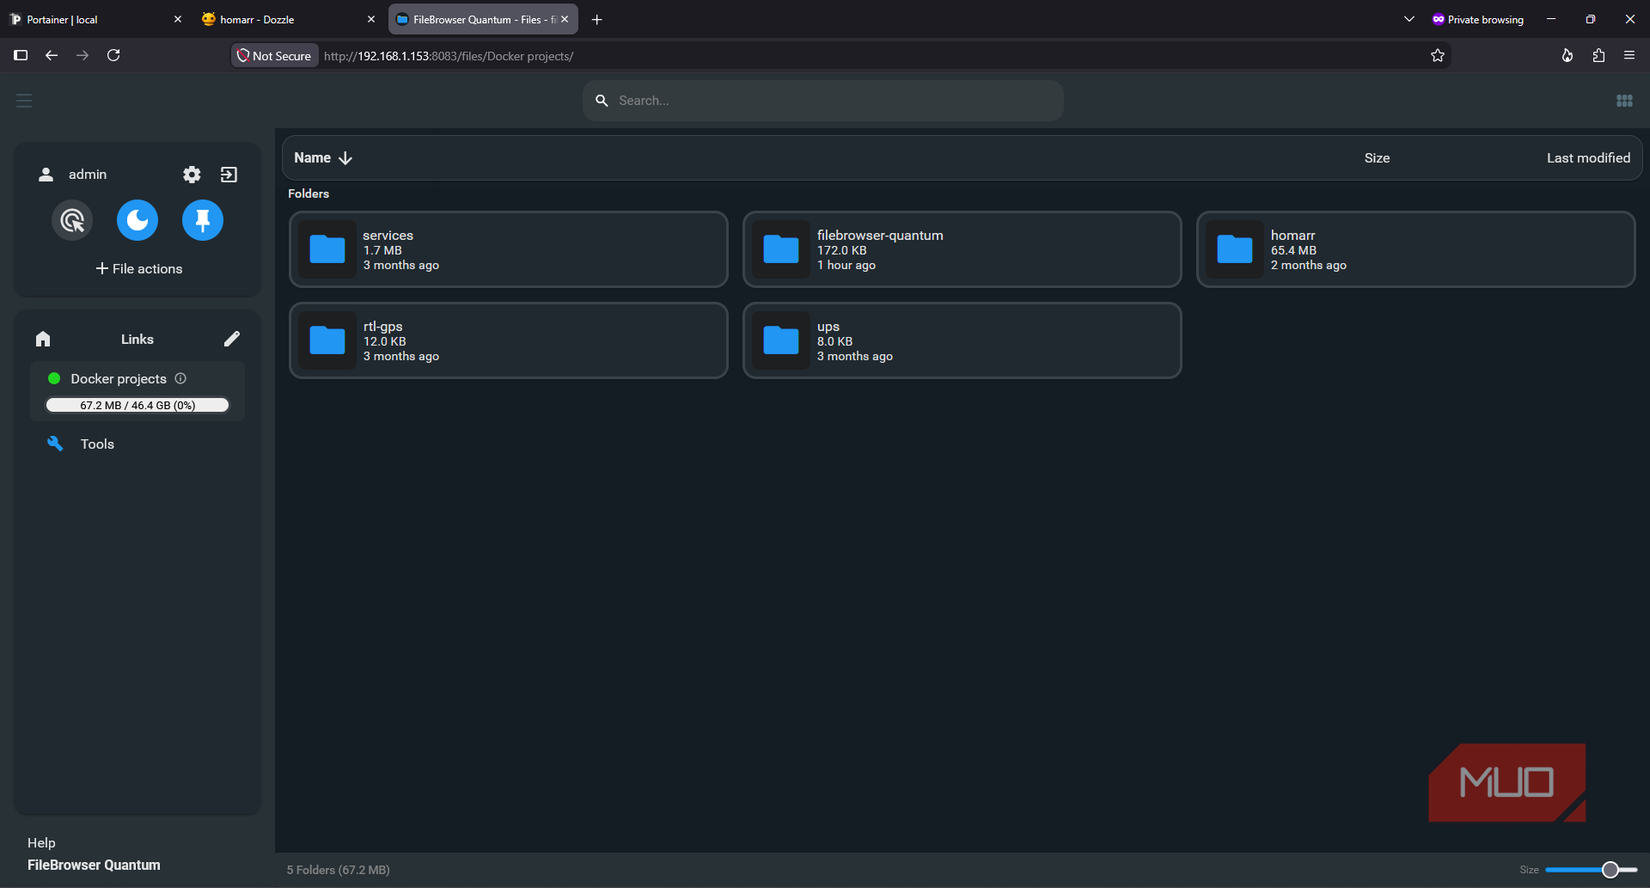Click the Not Secure indicator

(x=274, y=56)
